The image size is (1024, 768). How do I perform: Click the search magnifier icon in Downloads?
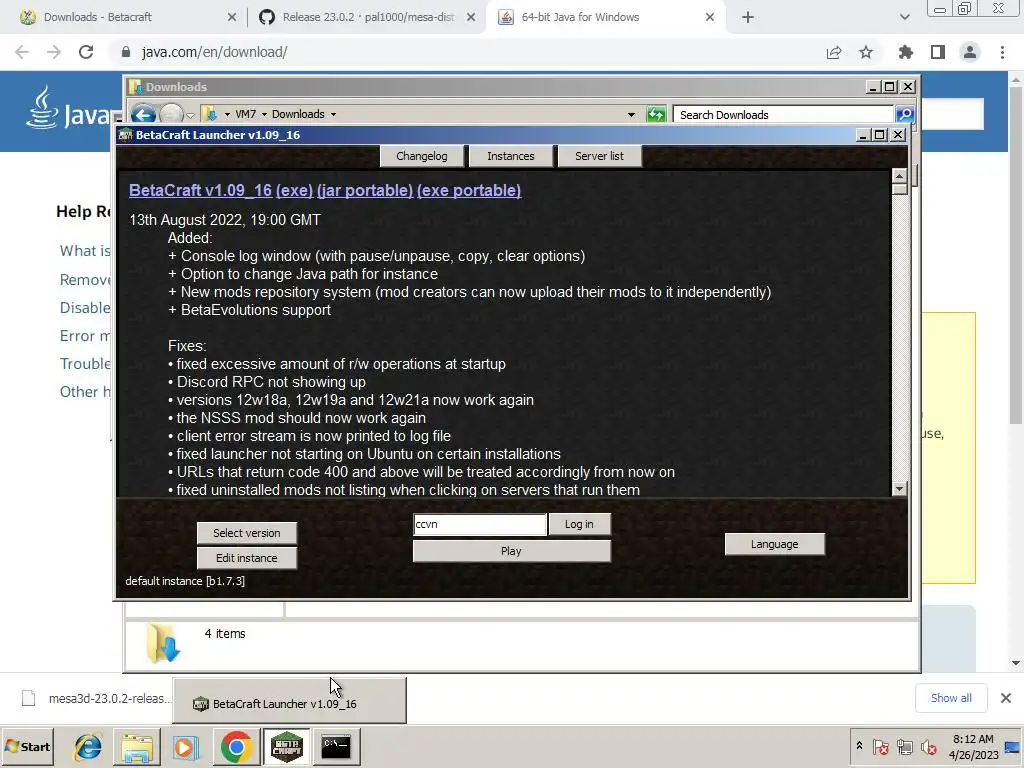point(904,114)
